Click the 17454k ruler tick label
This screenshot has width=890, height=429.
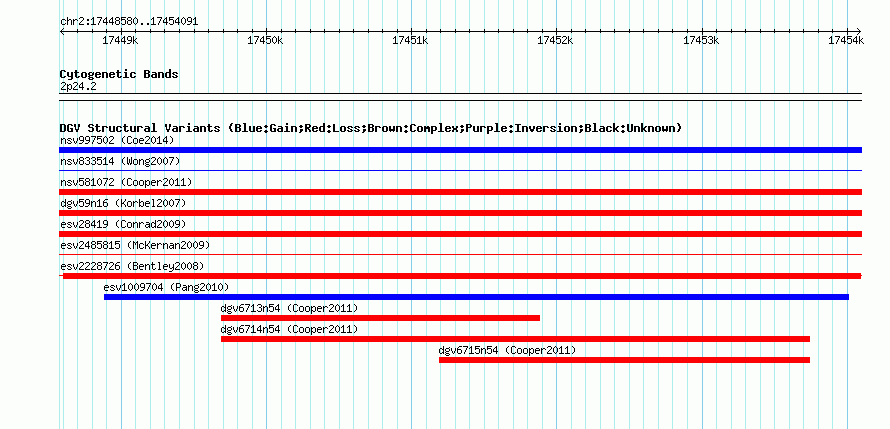846,40
